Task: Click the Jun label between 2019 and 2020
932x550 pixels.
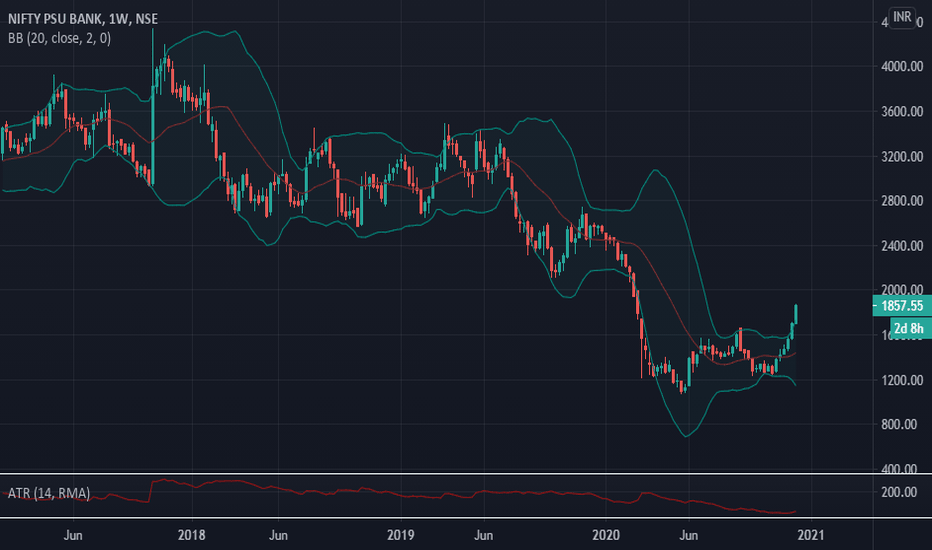Action: click(483, 535)
